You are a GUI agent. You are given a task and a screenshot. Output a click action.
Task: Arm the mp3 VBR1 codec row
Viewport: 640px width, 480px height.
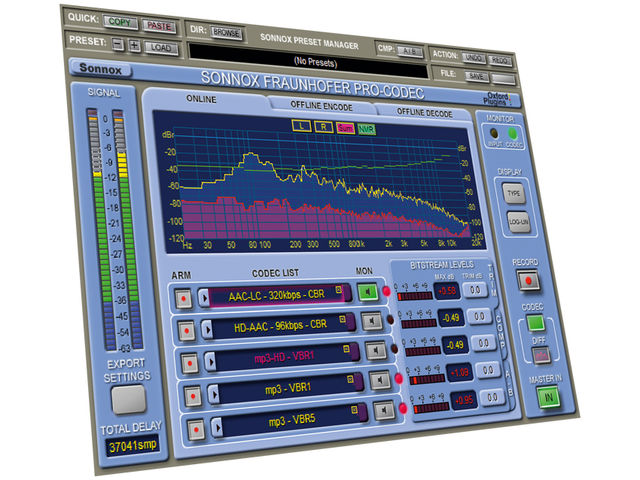coord(193,396)
